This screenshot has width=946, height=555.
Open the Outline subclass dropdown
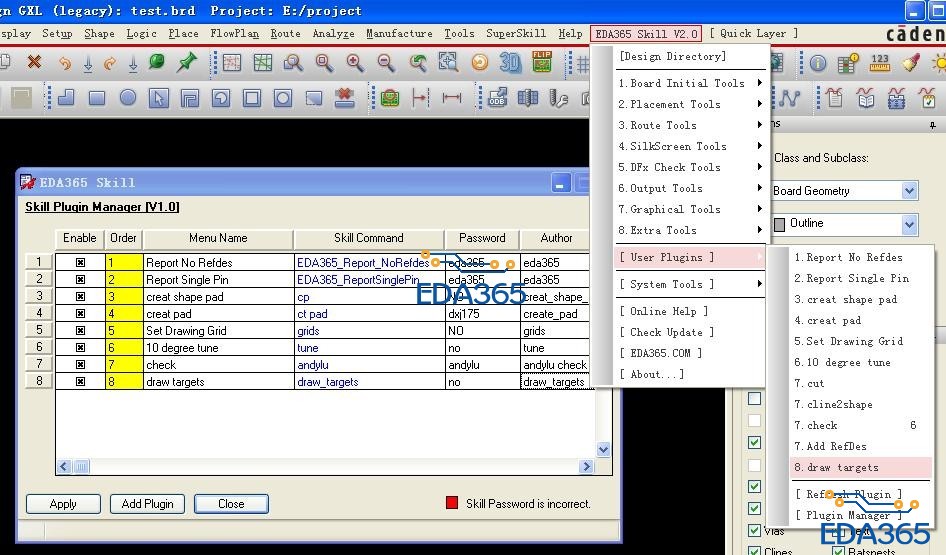coord(910,224)
